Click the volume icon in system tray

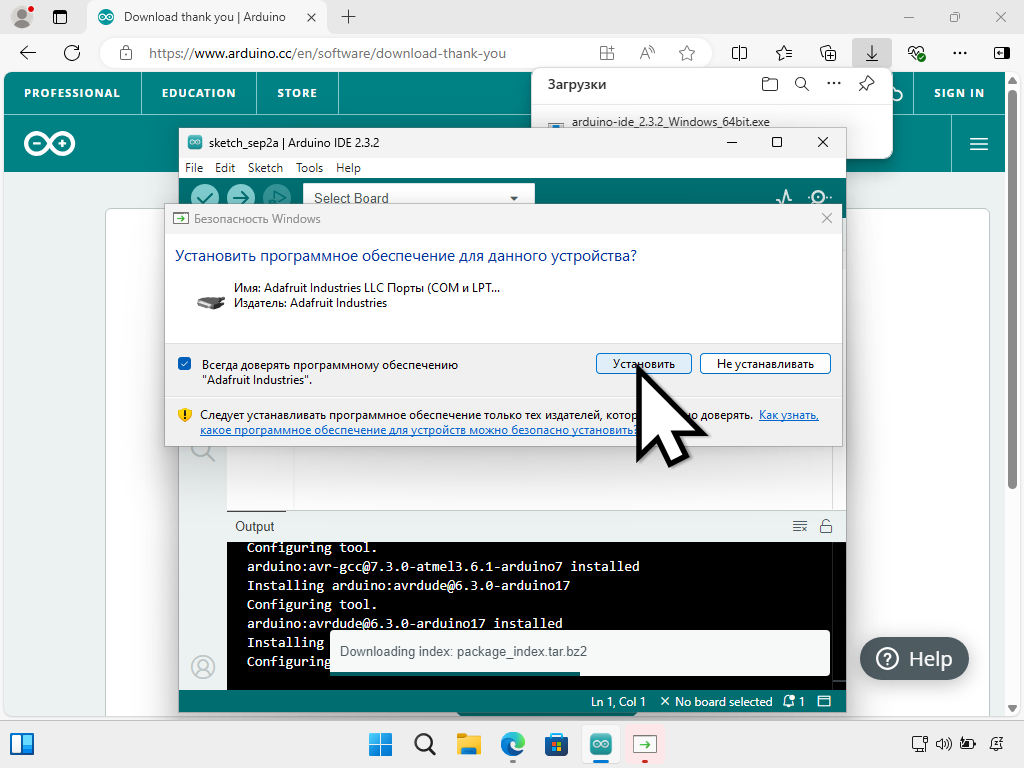(x=943, y=743)
